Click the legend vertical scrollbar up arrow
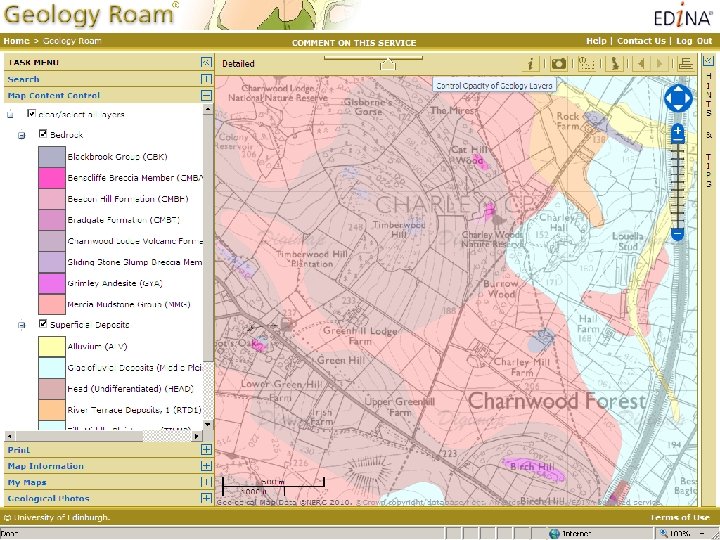Viewport: 720px width, 540px height. [x=208, y=109]
